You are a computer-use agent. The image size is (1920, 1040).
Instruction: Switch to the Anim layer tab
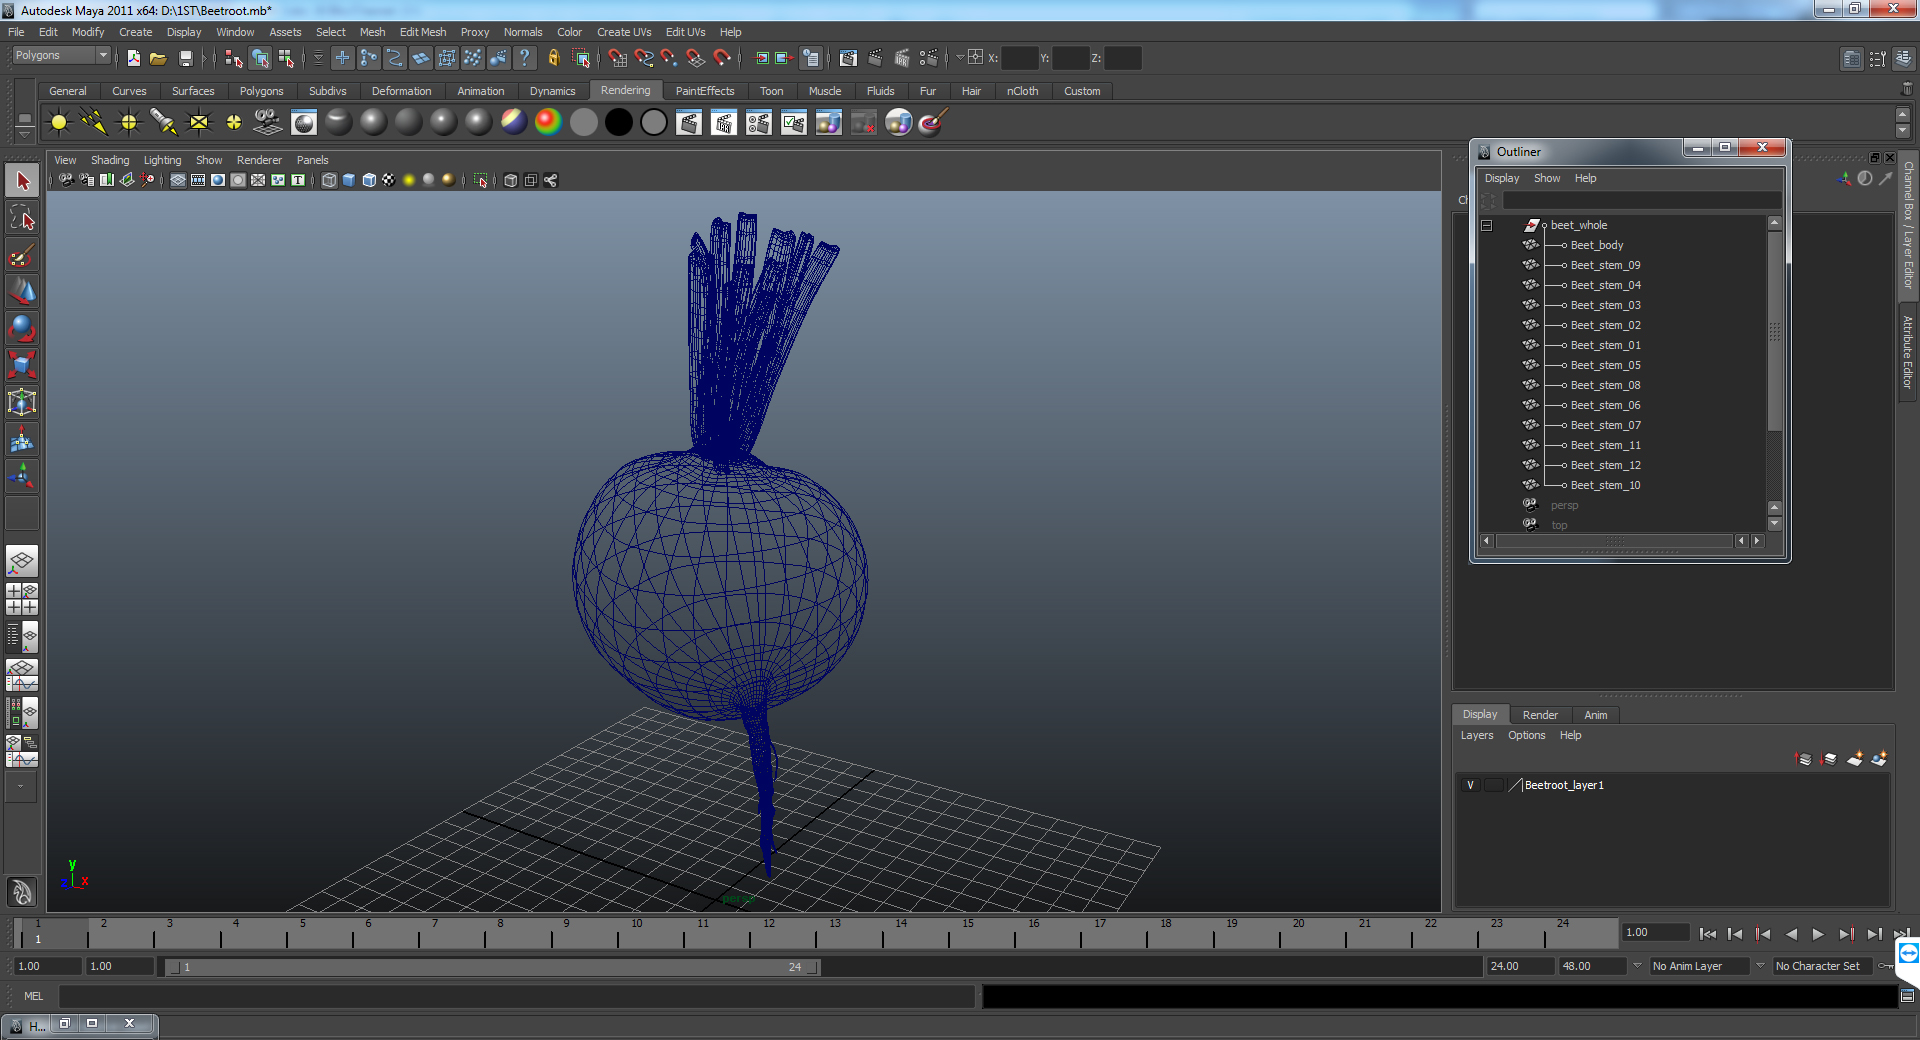point(1596,715)
